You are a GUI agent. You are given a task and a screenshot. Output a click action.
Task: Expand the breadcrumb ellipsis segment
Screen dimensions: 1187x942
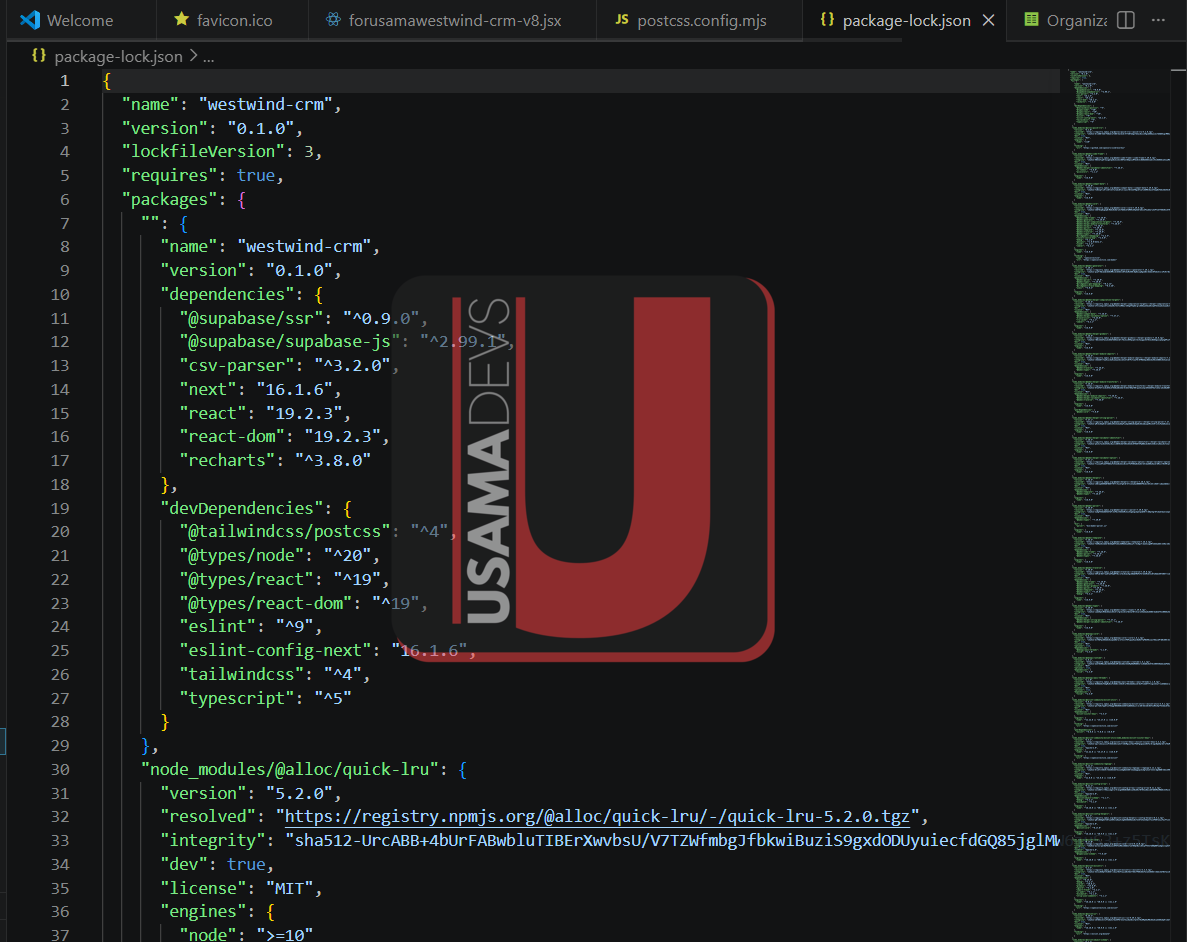[x=209, y=57]
